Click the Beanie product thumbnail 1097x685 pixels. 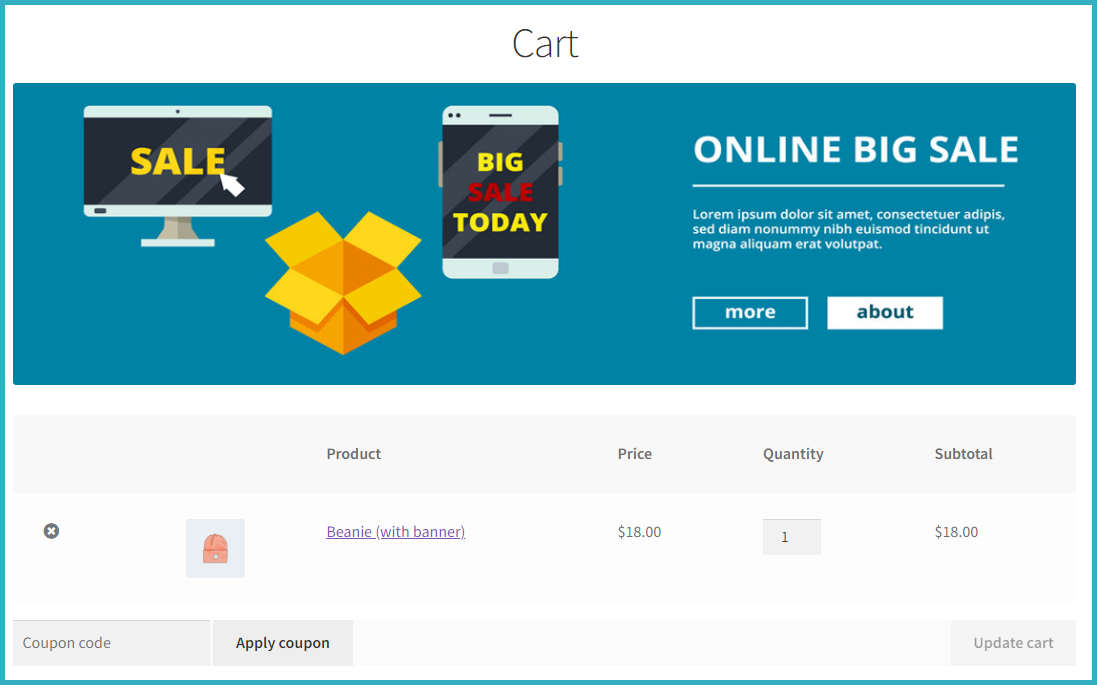point(215,548)
